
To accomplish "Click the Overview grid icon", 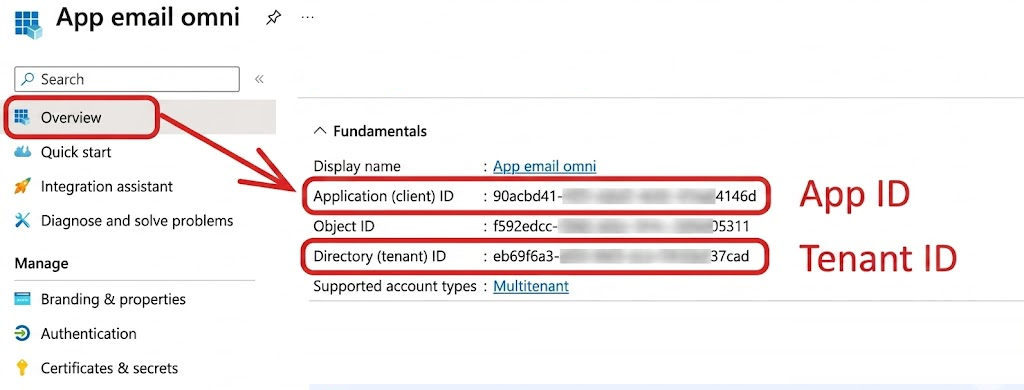I will [x=22, y=118].
